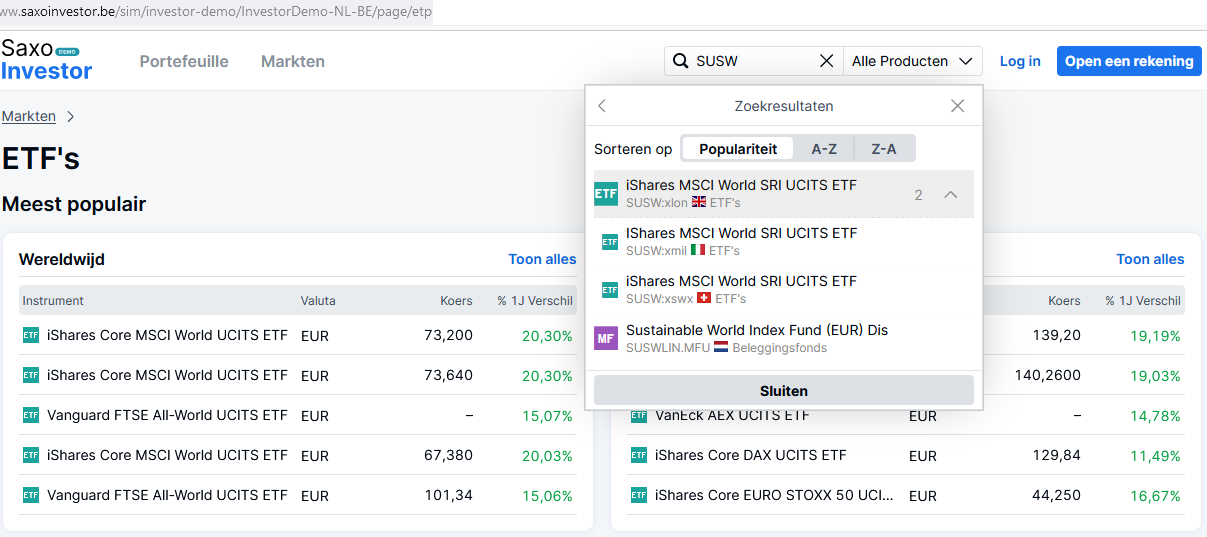Sort Wereldwijd by % 1J Verschil
Image resolution: width=1207 pixels, height=537 pixels.
coord(535,300)
